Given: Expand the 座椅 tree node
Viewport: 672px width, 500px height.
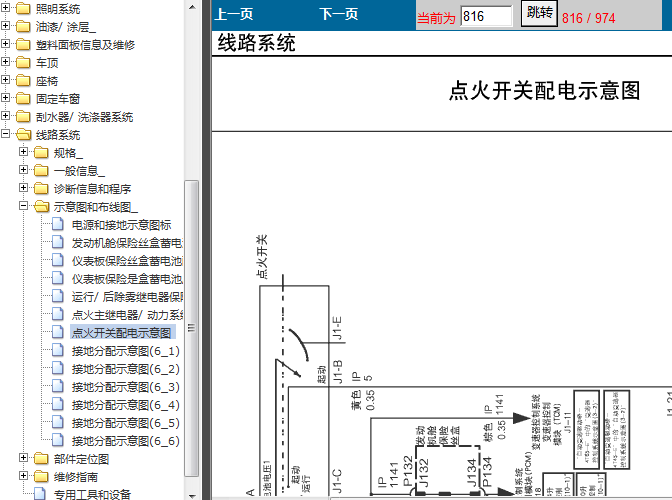Looking at the screenshot, I should coord(5,80).
